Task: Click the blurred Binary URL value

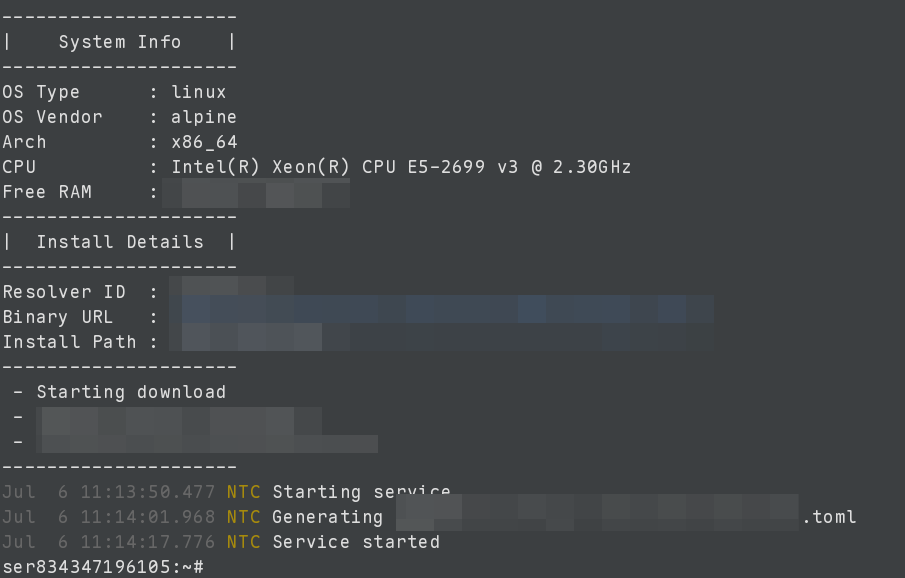Action: tap(440, 317)
